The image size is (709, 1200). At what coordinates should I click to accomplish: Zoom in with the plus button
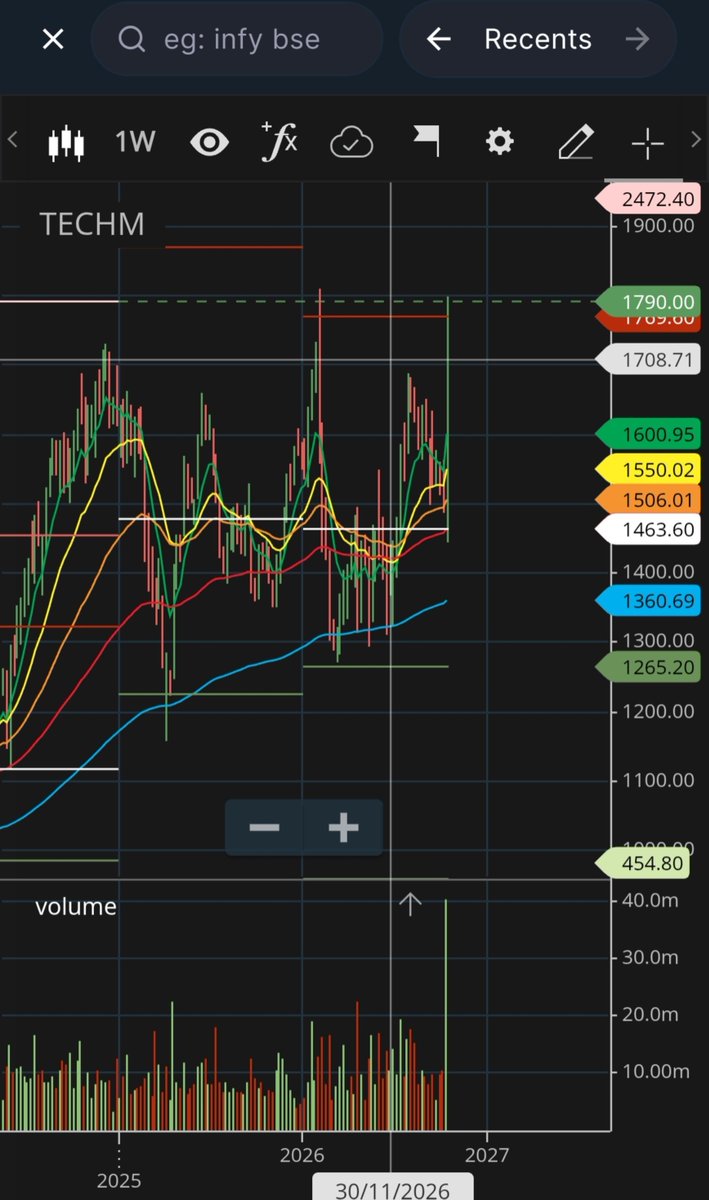coord(343,828)
